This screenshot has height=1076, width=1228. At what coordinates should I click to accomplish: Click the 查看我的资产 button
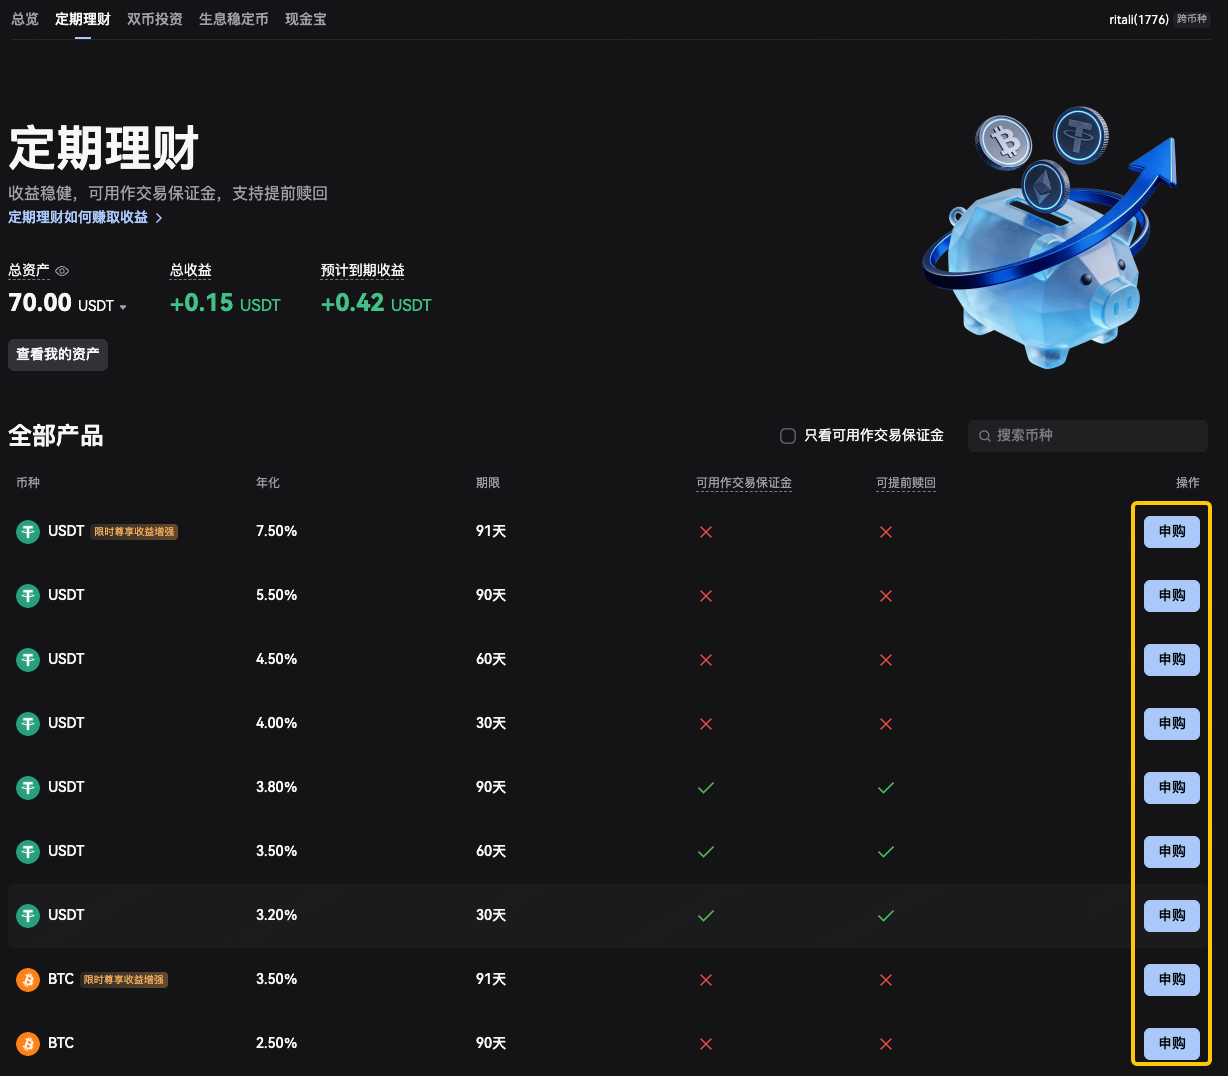[58, 354]
